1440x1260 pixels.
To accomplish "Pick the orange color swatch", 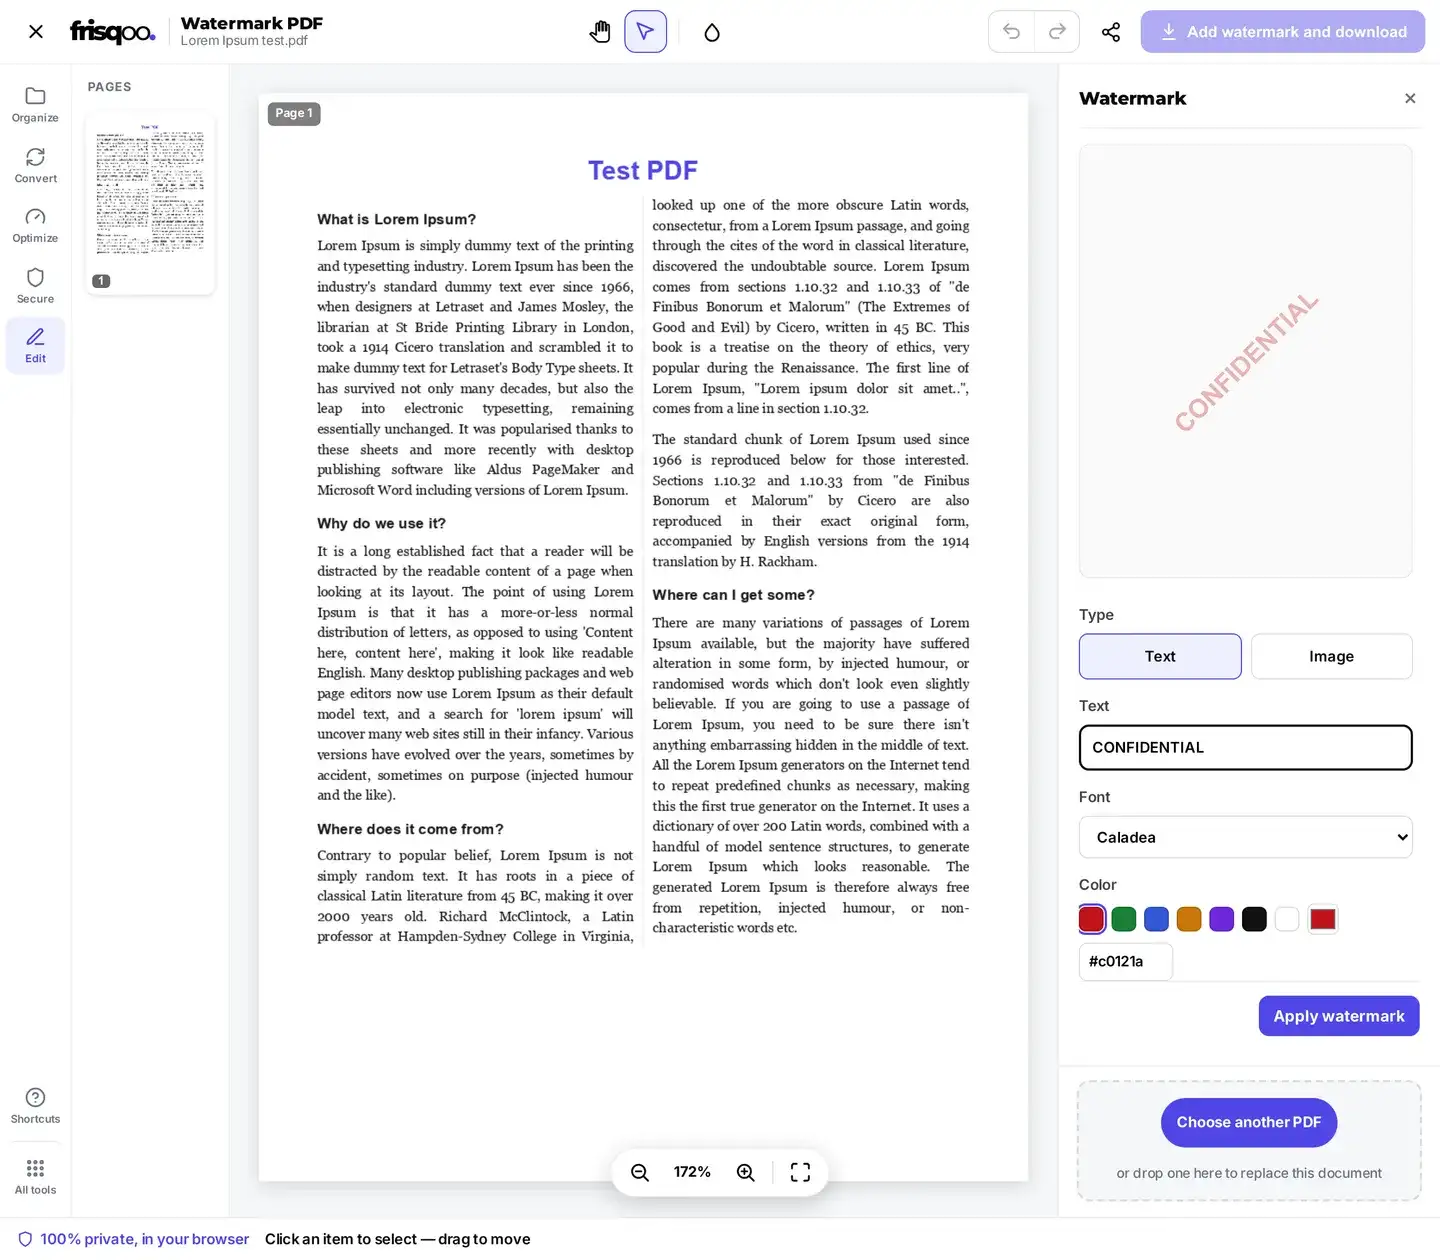I will point(1189,919).
